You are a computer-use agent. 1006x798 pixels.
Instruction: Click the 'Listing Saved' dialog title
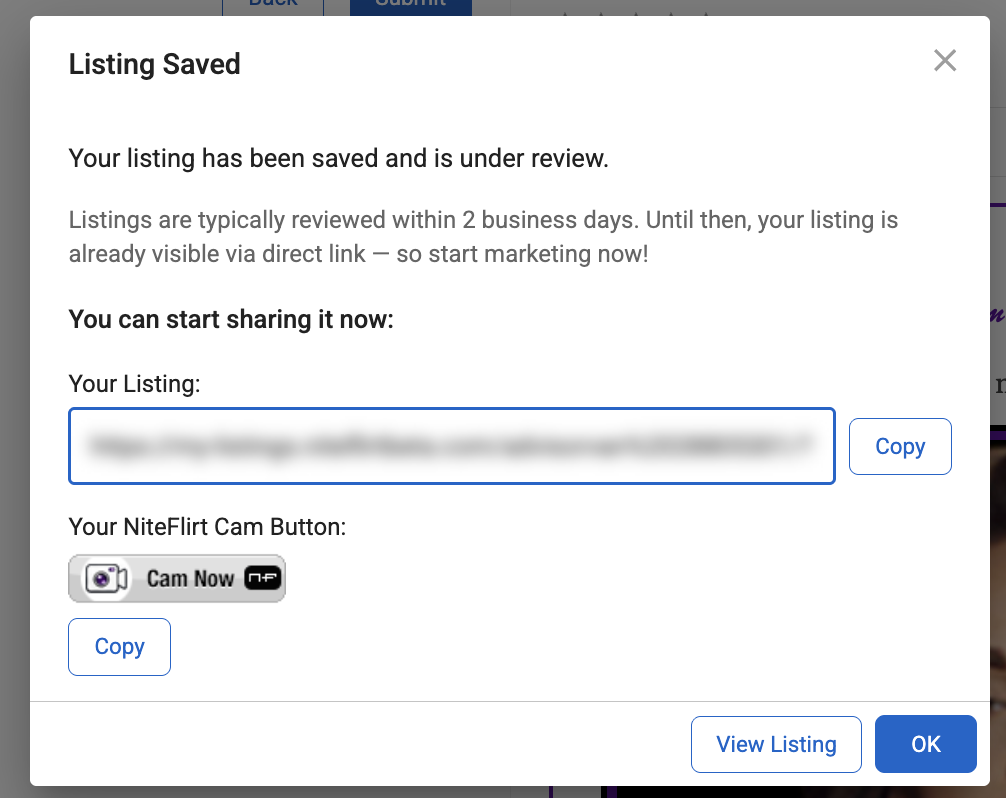click(x=155, y=64)
